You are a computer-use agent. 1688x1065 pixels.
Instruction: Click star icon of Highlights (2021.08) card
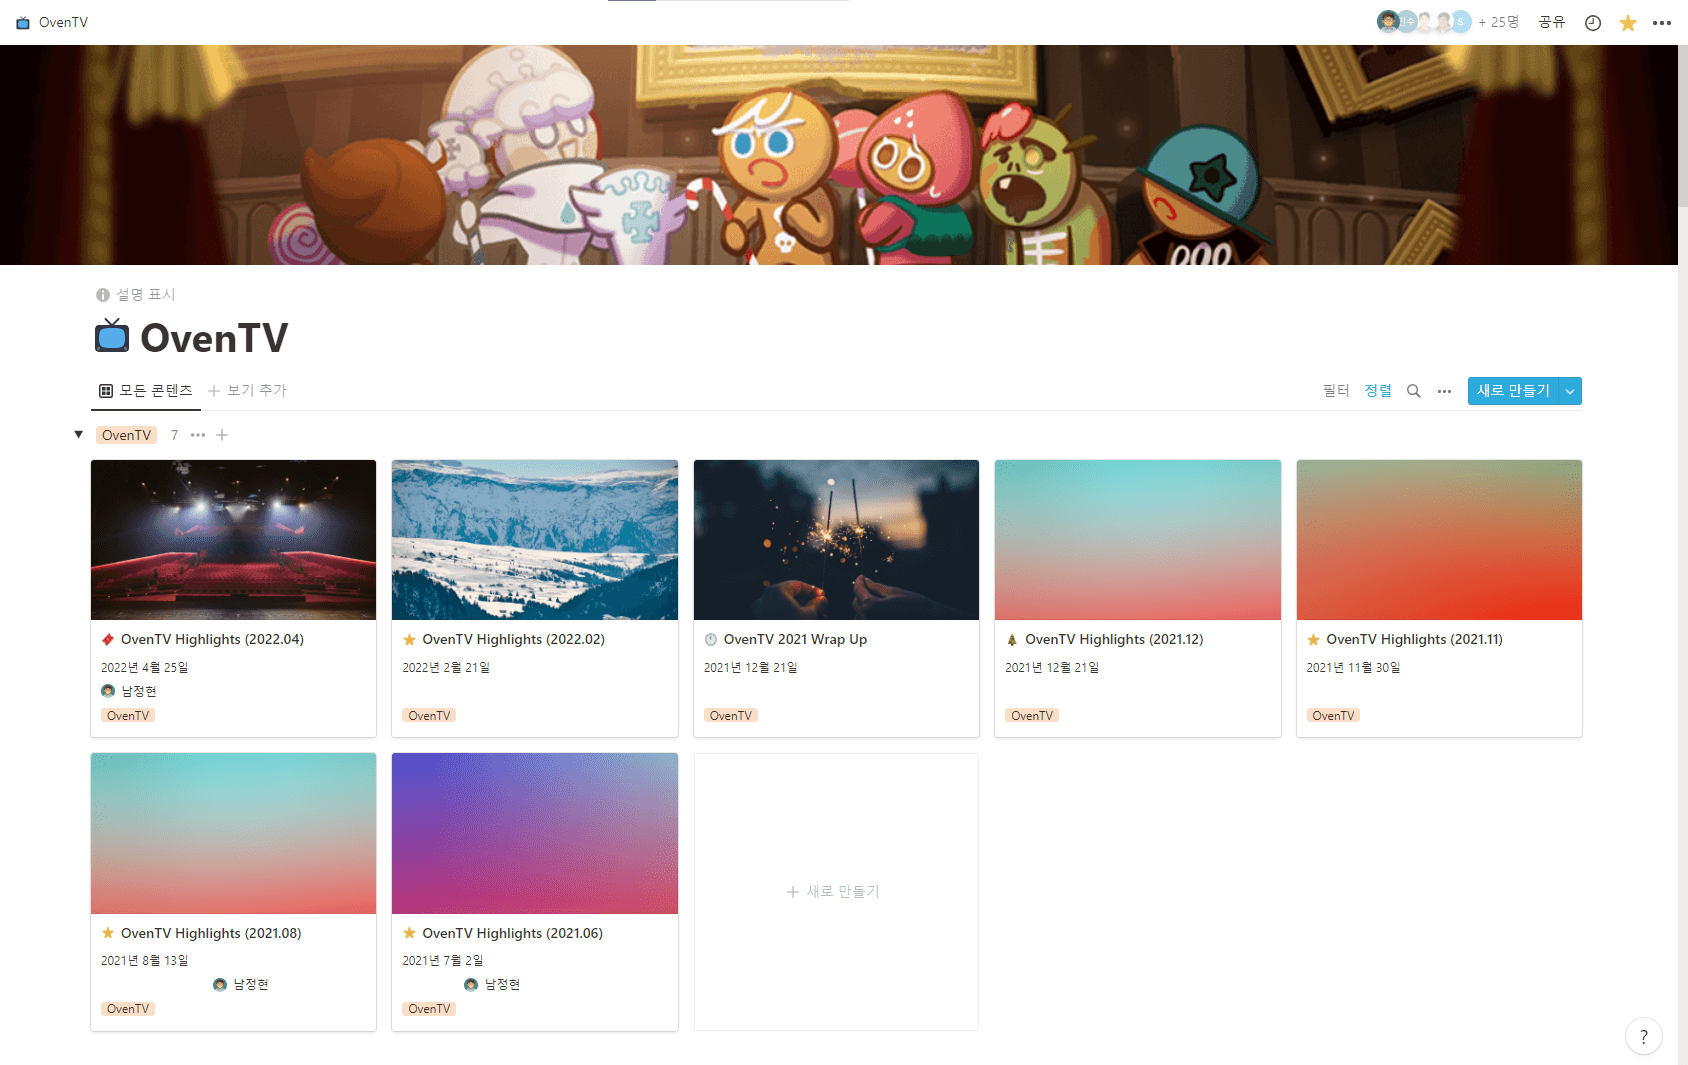click(108, 933)
